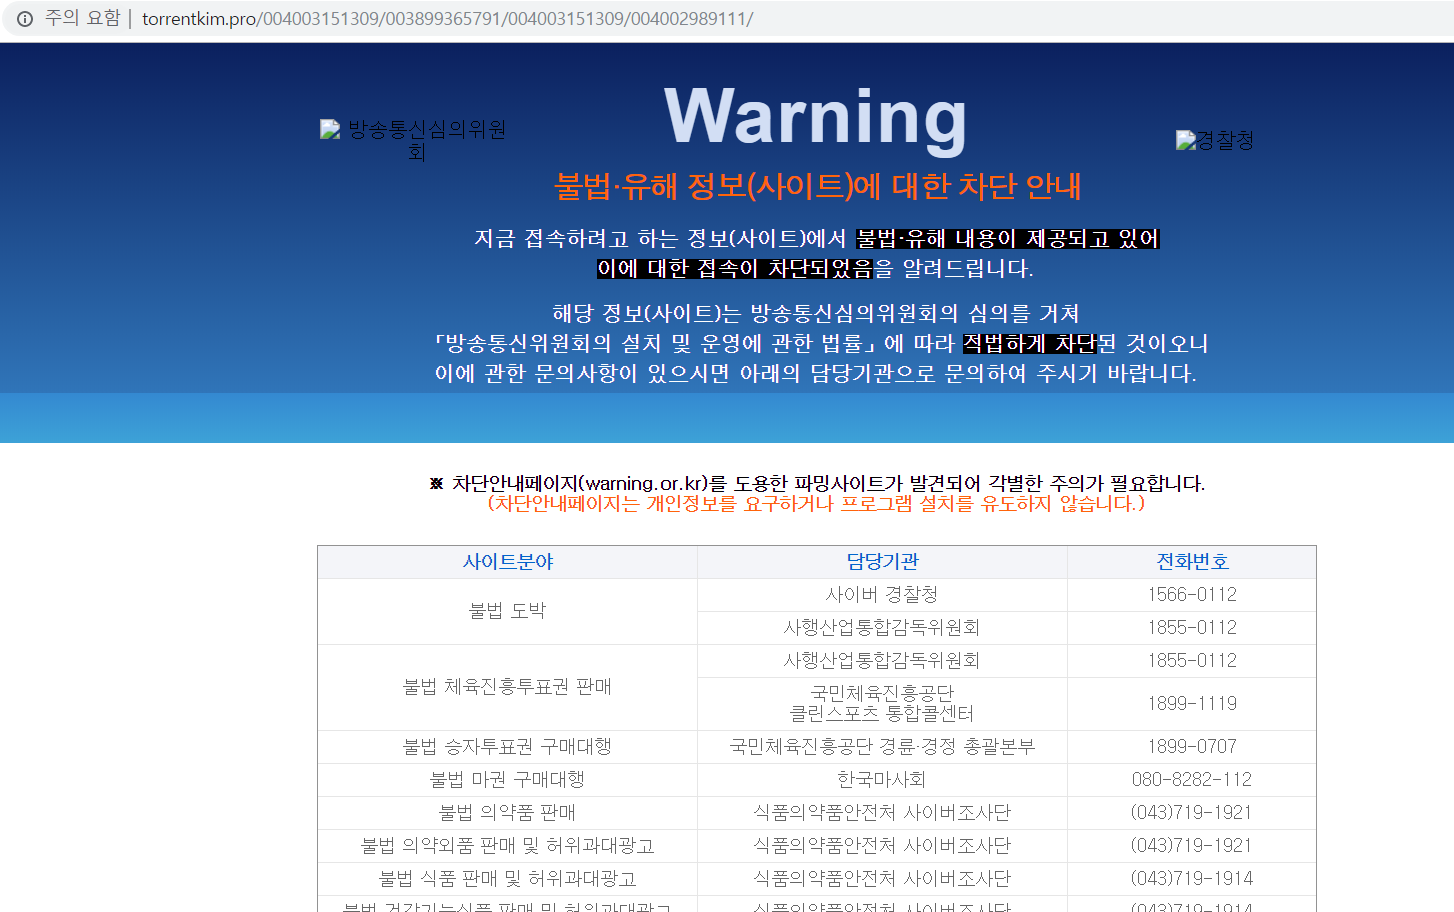Click the 한국마사회 cell
The width and height of the screenshot is (1454, 912).
[x=882, y=780]
